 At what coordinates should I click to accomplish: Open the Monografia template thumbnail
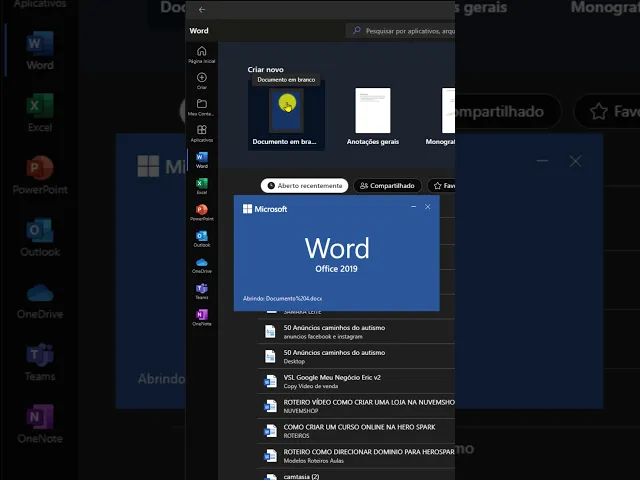click(448, 110)
